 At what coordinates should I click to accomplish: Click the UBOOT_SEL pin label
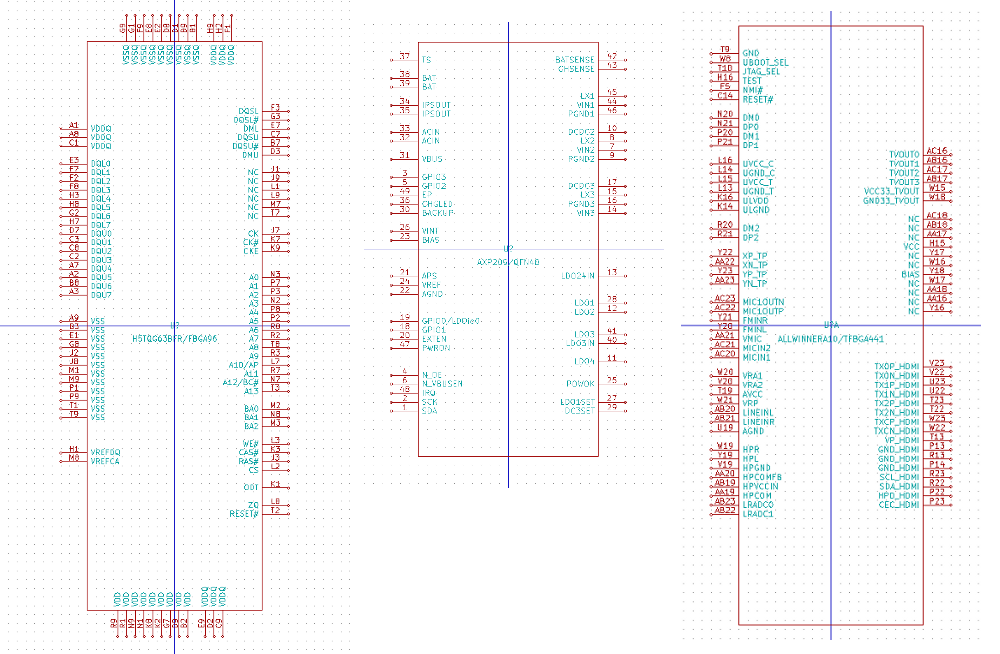pos(765,63)
